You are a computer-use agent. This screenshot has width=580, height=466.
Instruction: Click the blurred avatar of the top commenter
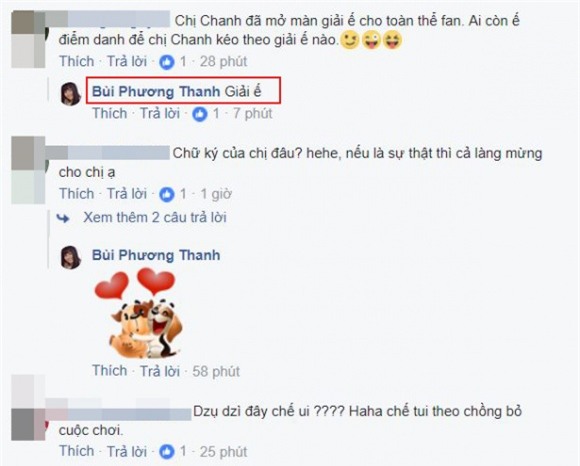click(28, 39)
